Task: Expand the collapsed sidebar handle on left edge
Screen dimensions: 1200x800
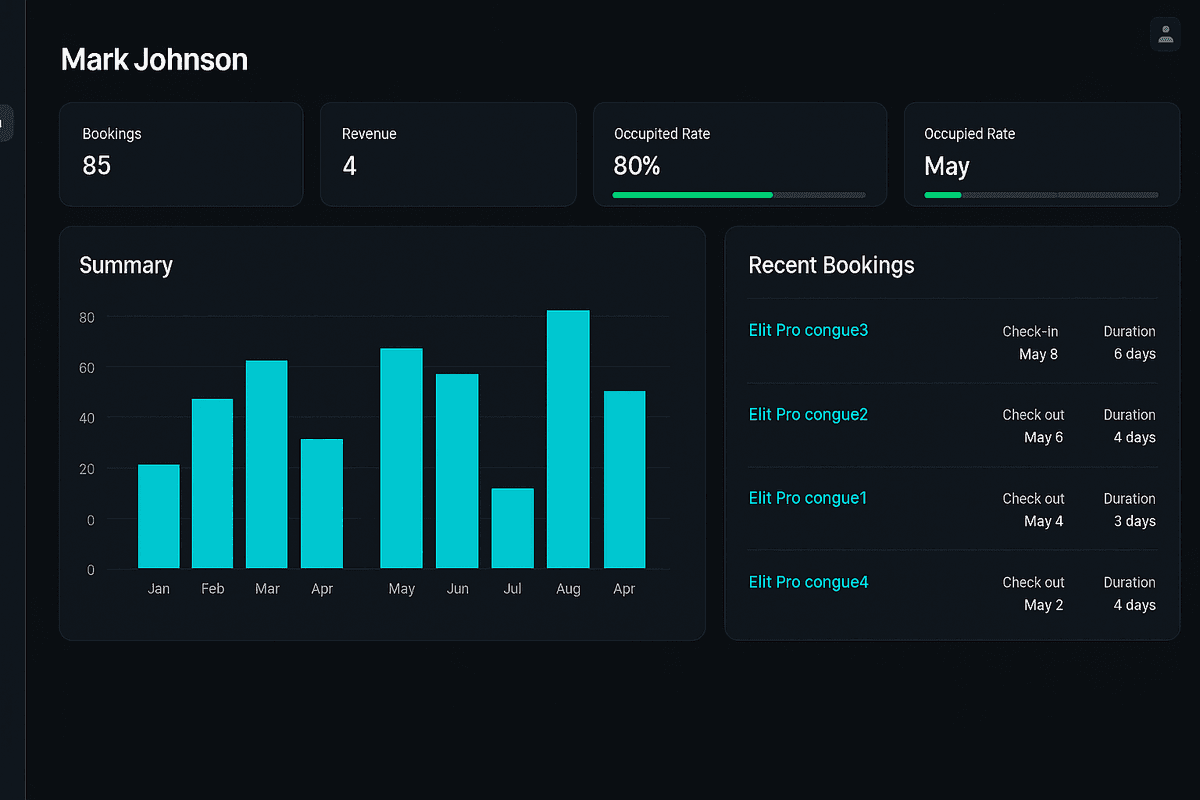Action: (x=5, y=123)
